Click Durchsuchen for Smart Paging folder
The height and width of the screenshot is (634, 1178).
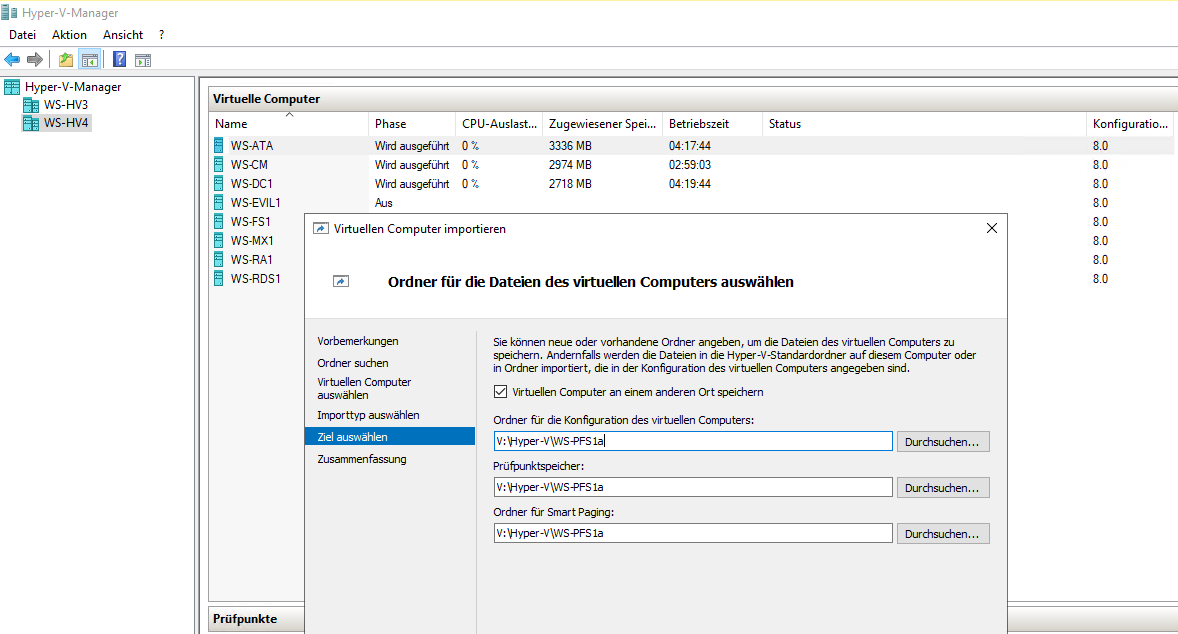coord(943,533)
